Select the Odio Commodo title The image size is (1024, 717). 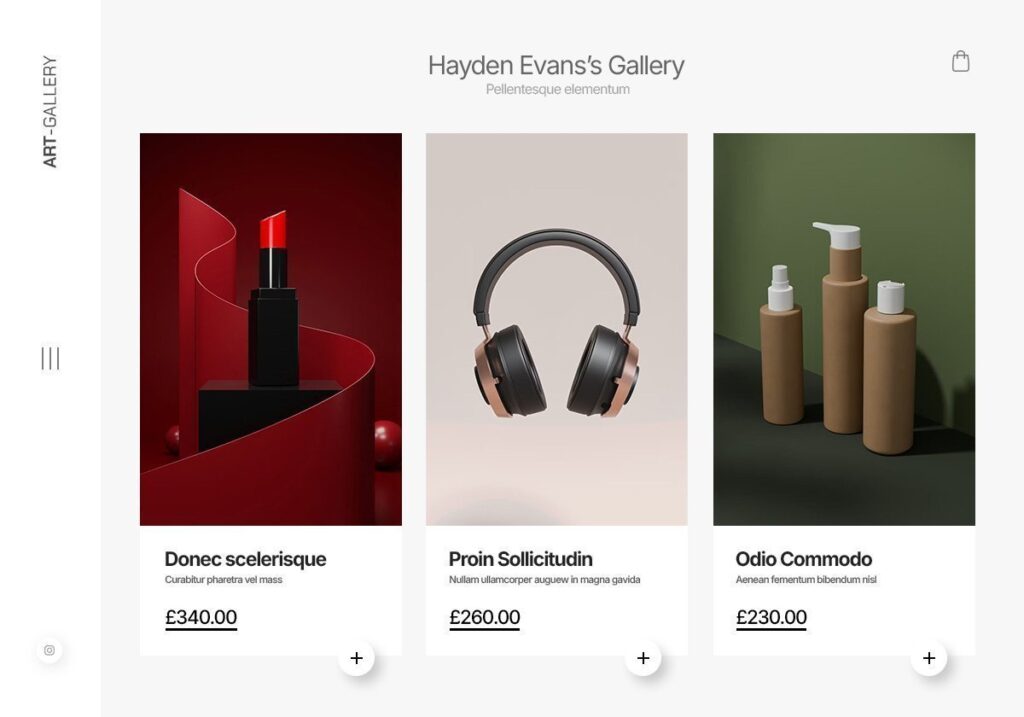[x=803, y=559]
